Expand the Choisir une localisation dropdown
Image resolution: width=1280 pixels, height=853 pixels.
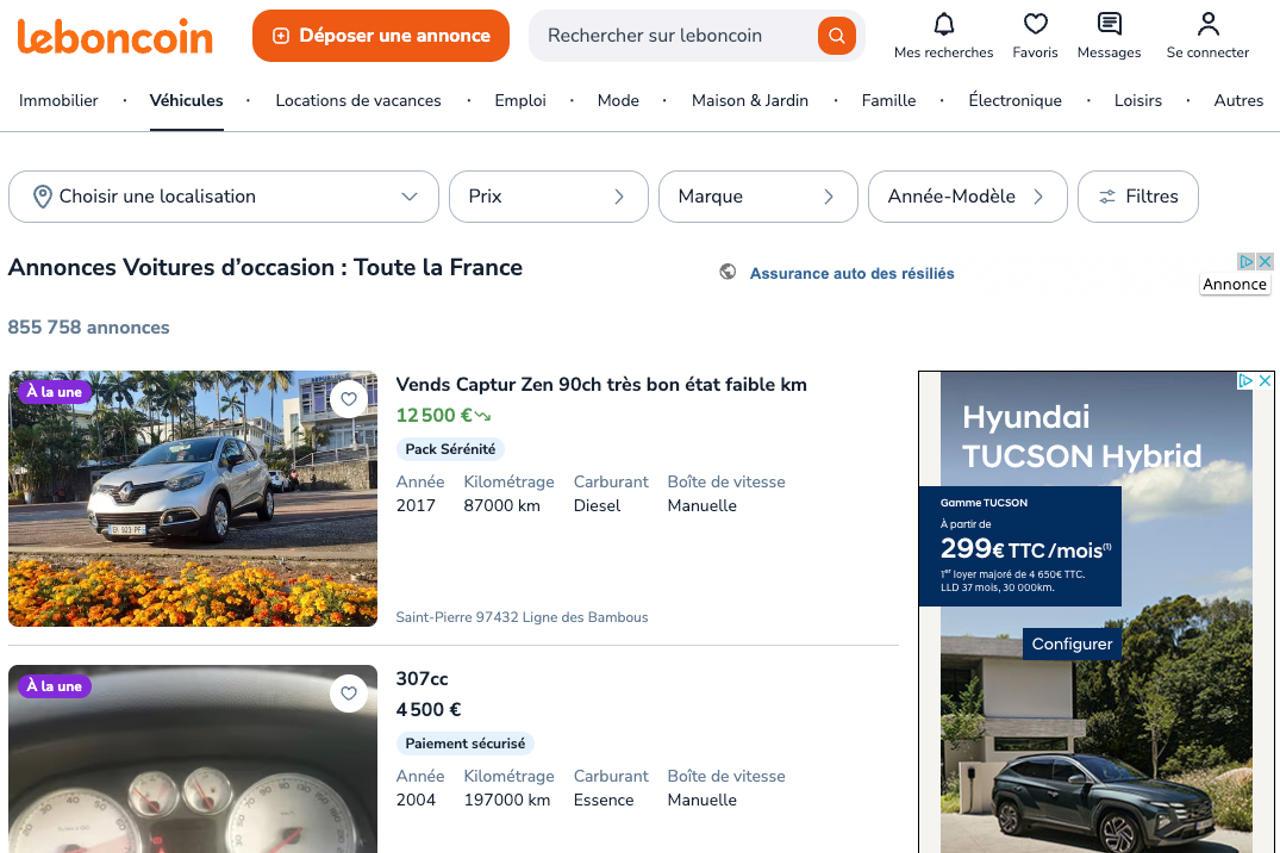(x=410, y=196)
